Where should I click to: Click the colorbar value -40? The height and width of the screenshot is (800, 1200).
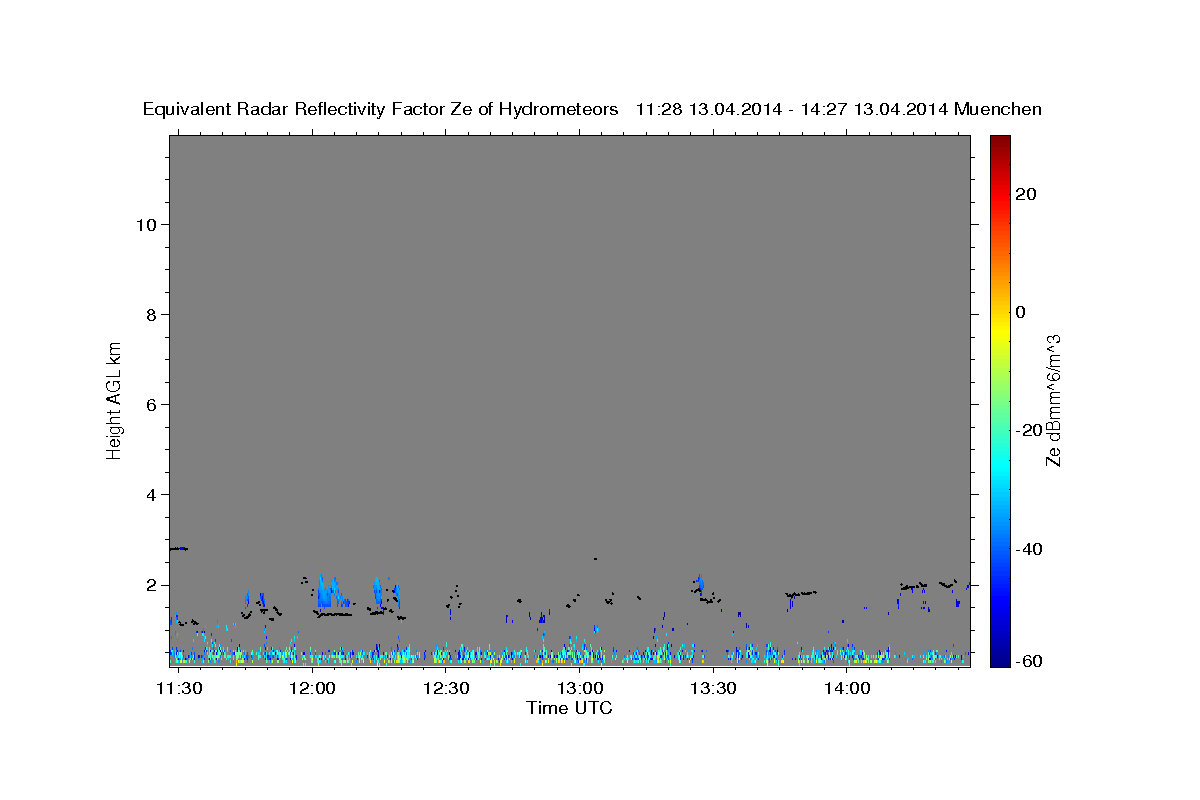[x=1030, y=548]
